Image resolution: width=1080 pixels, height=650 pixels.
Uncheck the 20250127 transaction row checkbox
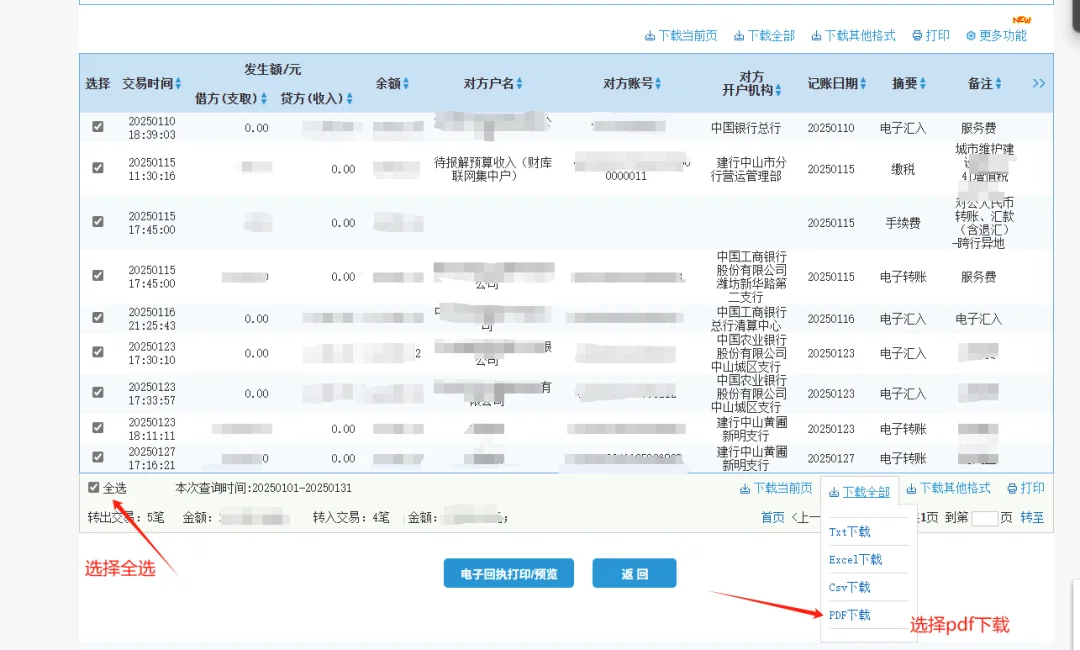pyautogui.click(x=97, y=457)
